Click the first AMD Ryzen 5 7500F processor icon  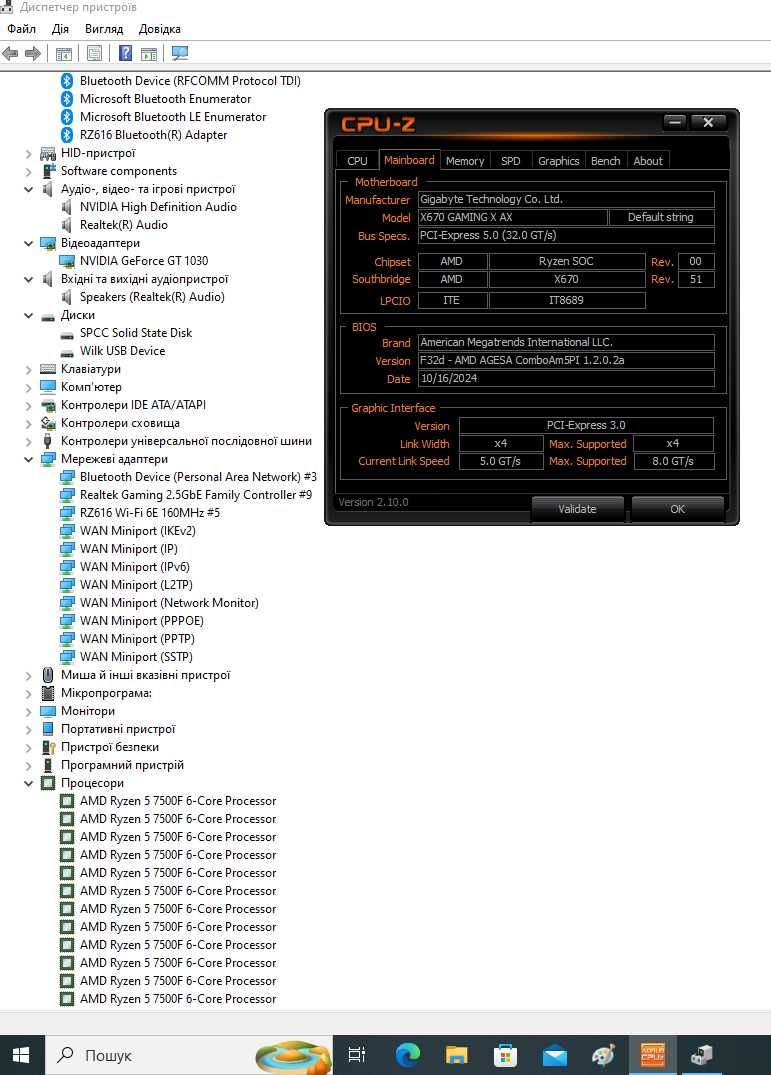click(x=67, y=801)
